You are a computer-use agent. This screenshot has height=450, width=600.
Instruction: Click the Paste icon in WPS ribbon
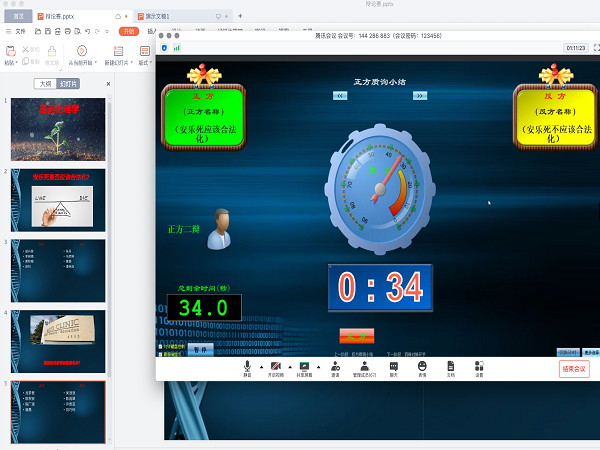point(10,51)
